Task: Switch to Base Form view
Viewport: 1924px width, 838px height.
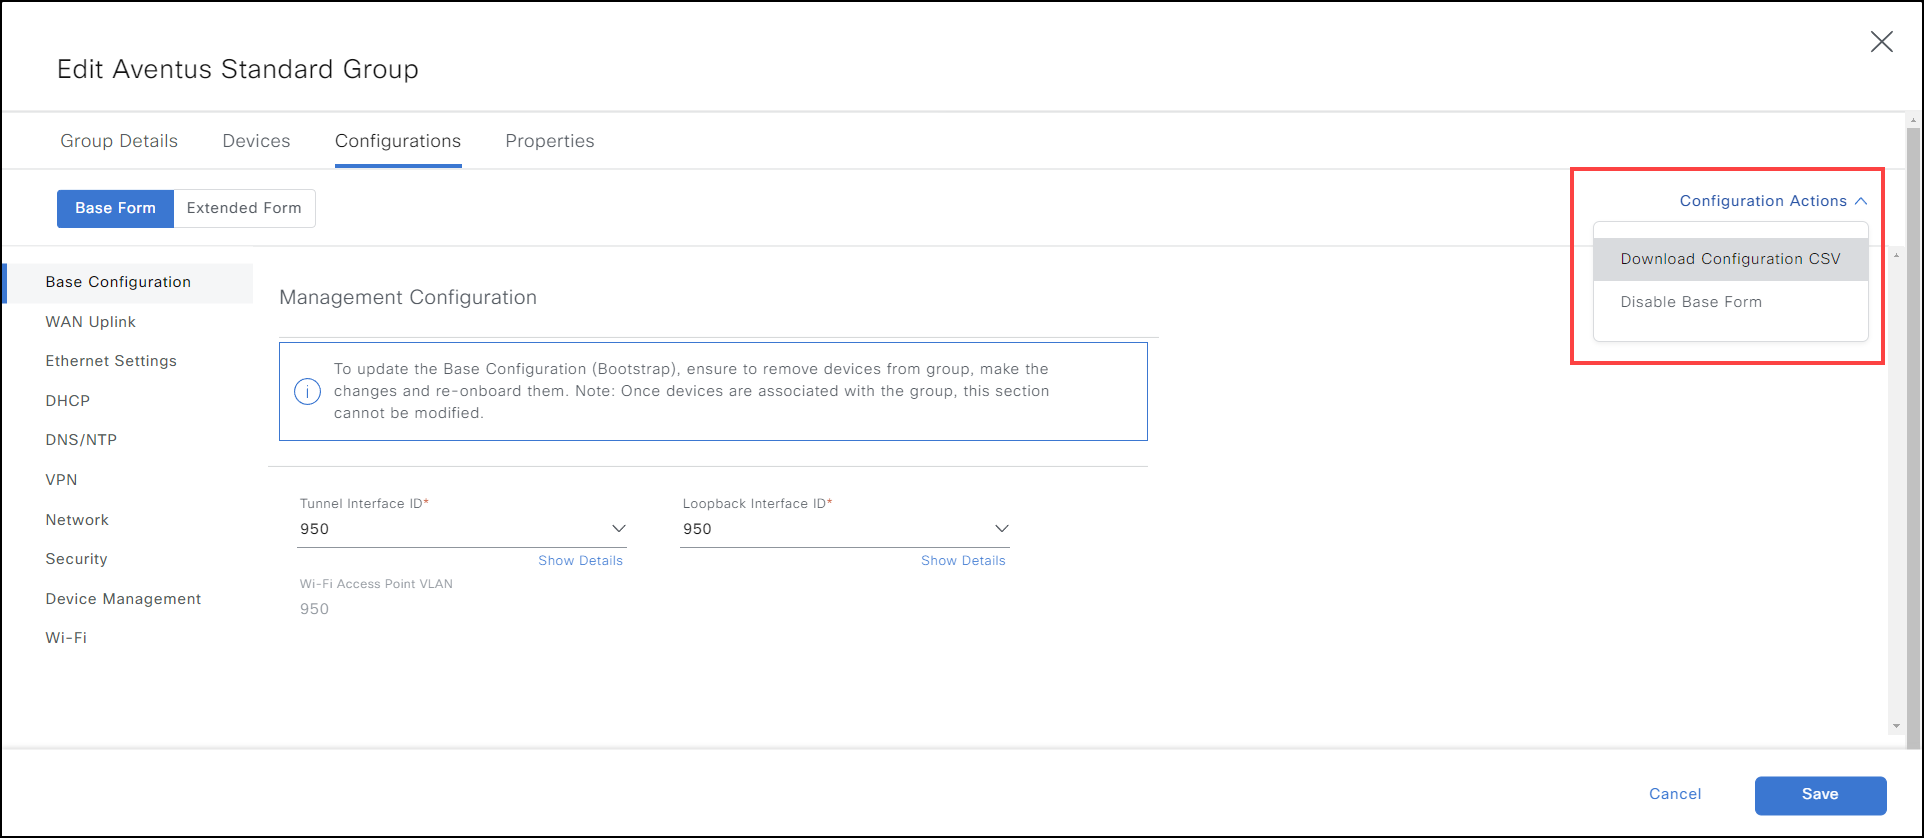Action: coord(115,208)
